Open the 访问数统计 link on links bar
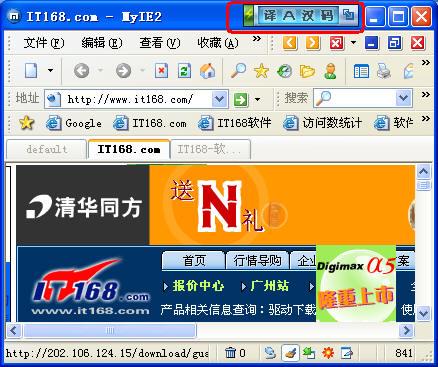The width and height of the screenshot is (438, 367). pos(323,123)
